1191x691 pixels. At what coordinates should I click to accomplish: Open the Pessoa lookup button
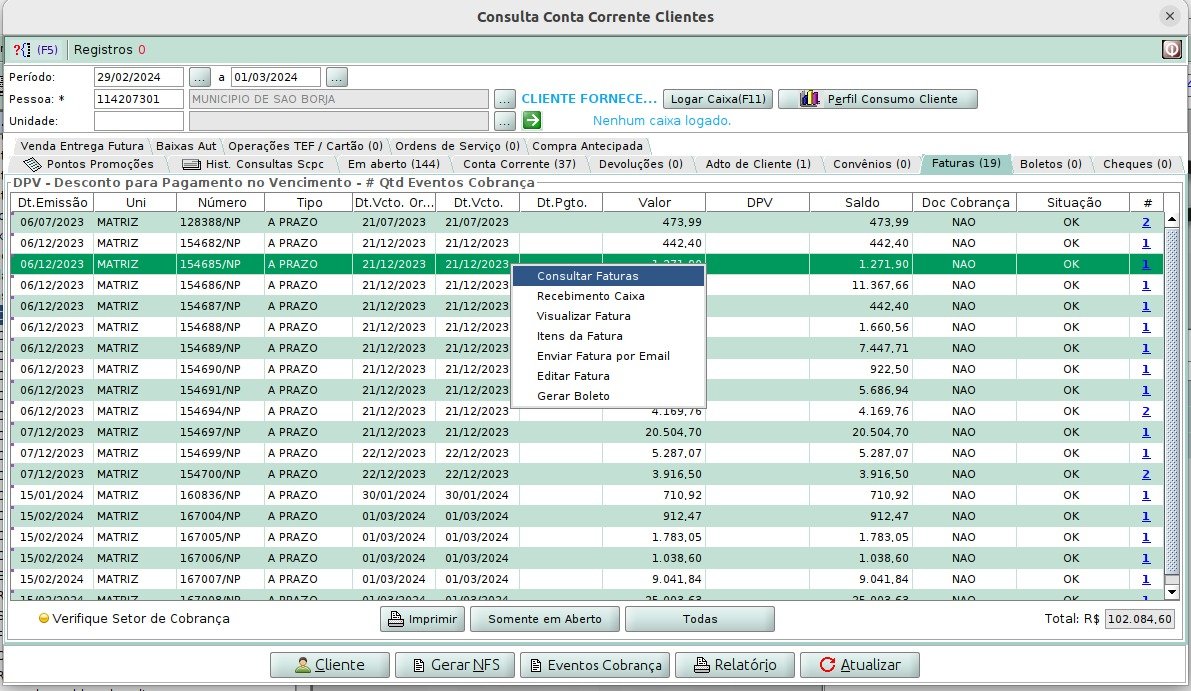tap(505, 99)
